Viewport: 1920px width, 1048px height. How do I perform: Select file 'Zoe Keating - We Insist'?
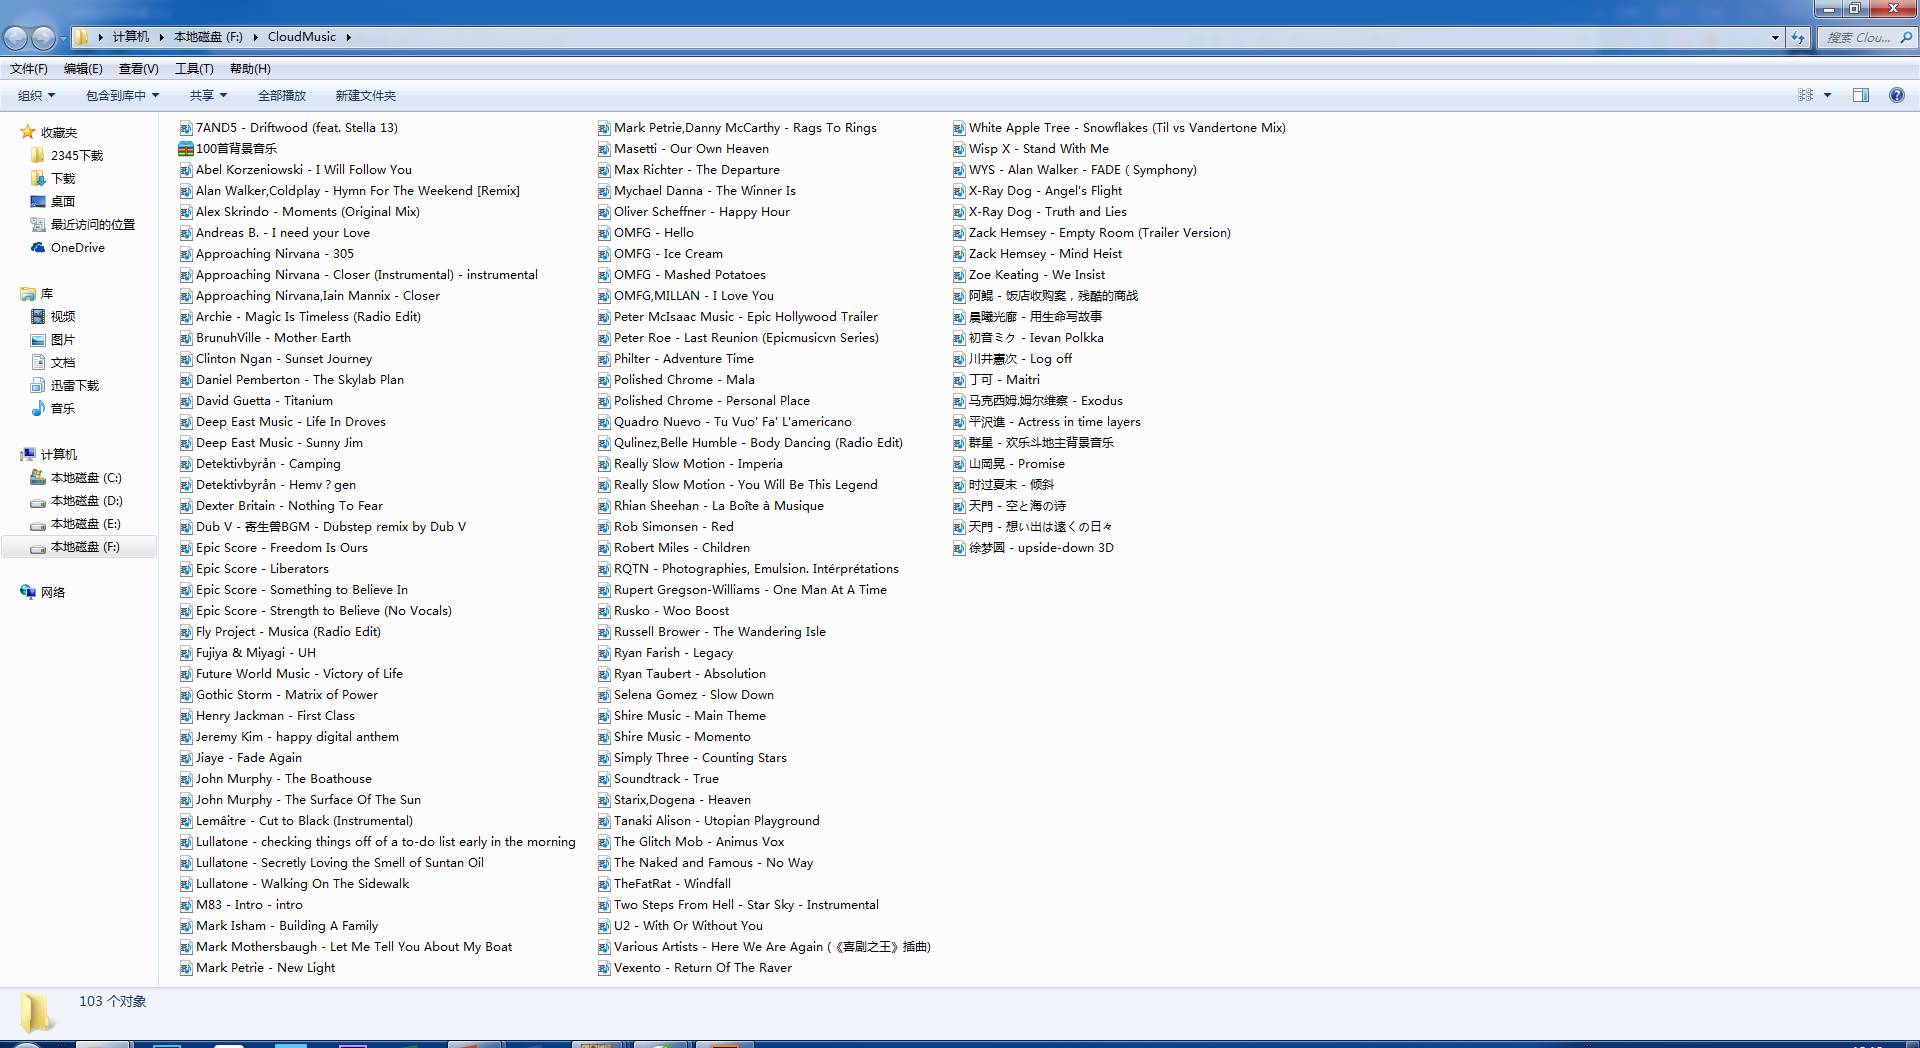[x=1037, y=275]
